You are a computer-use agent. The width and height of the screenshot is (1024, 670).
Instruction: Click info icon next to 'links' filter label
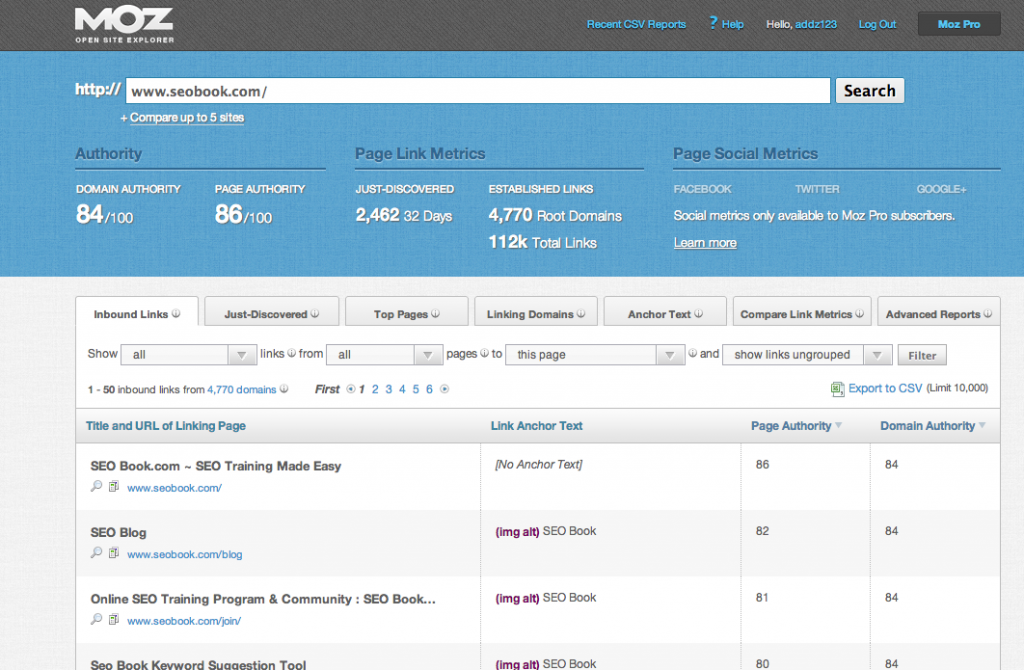click(x=291, y=353)
